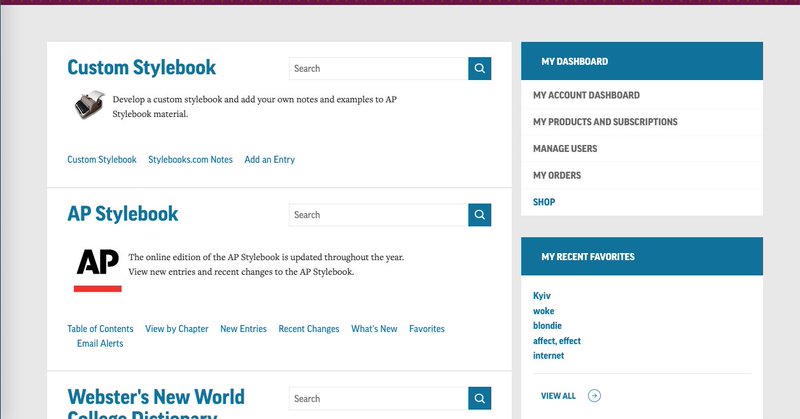The image size is (800, 419).
Task: Select My Products and Subscriptions menu item
Action: click(x=642, y=122)
